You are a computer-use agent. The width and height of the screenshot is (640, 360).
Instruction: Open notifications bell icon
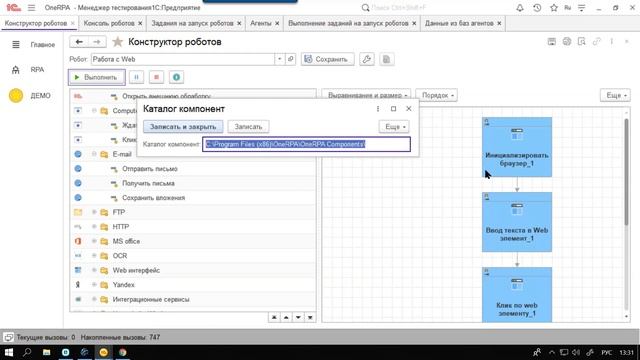point(520,8)
